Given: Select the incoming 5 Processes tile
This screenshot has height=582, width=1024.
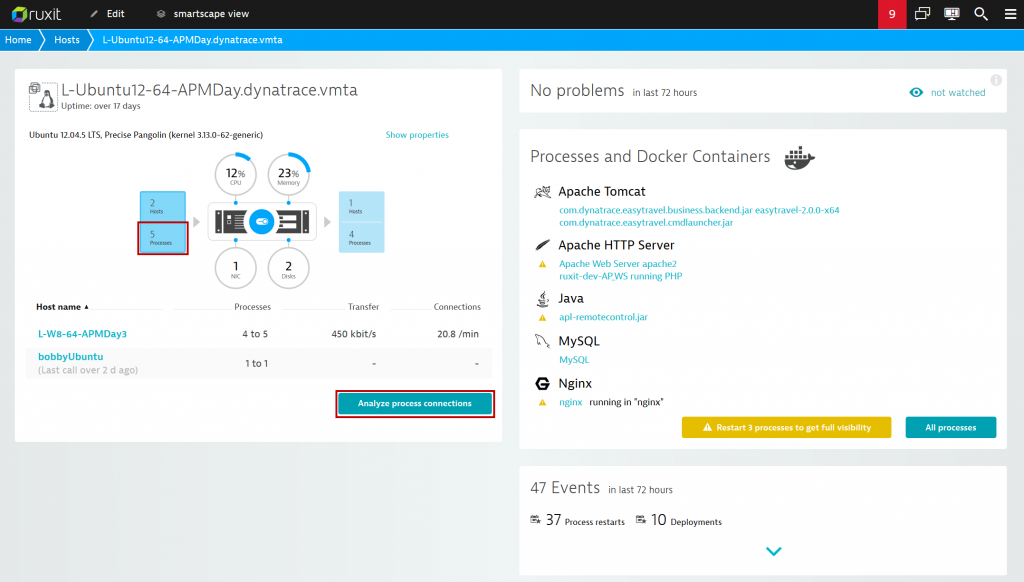Looking at the screenshot, I should [163, 238].
